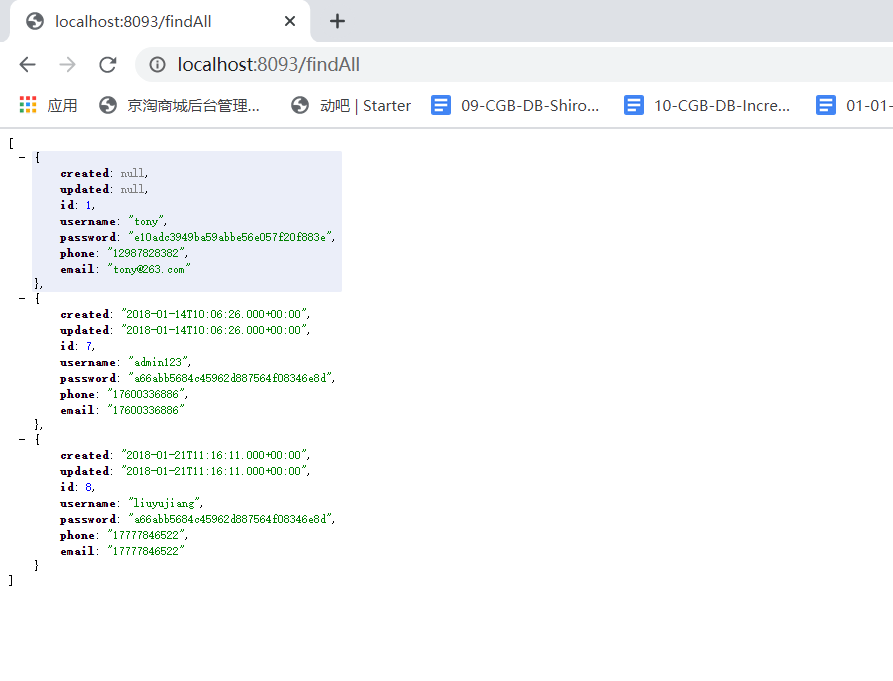Select password value "e10adc3949ba59abbe56e057f20f883e"

[x=230, y=237]
